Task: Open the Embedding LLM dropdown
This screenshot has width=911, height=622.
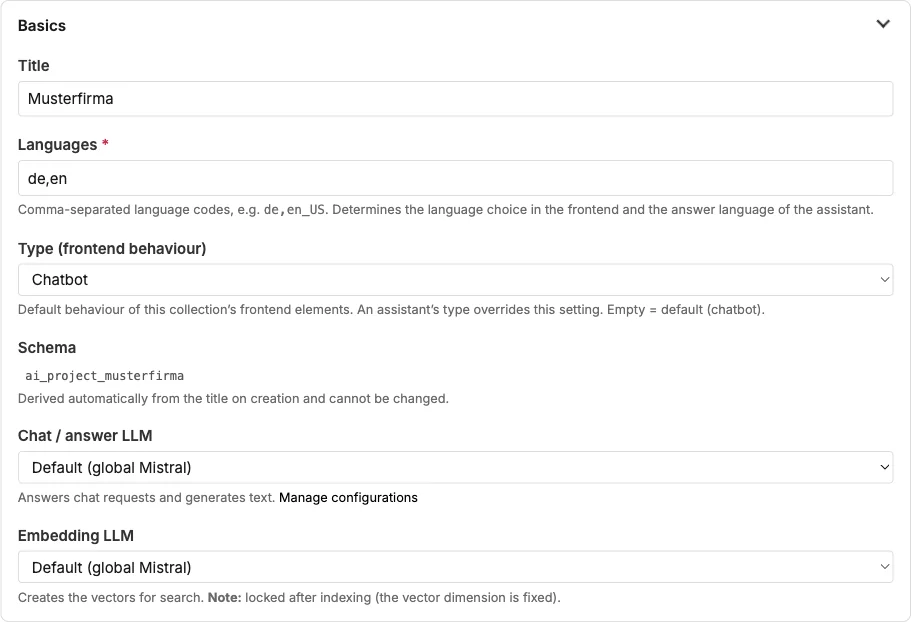Action: point(456,567)
